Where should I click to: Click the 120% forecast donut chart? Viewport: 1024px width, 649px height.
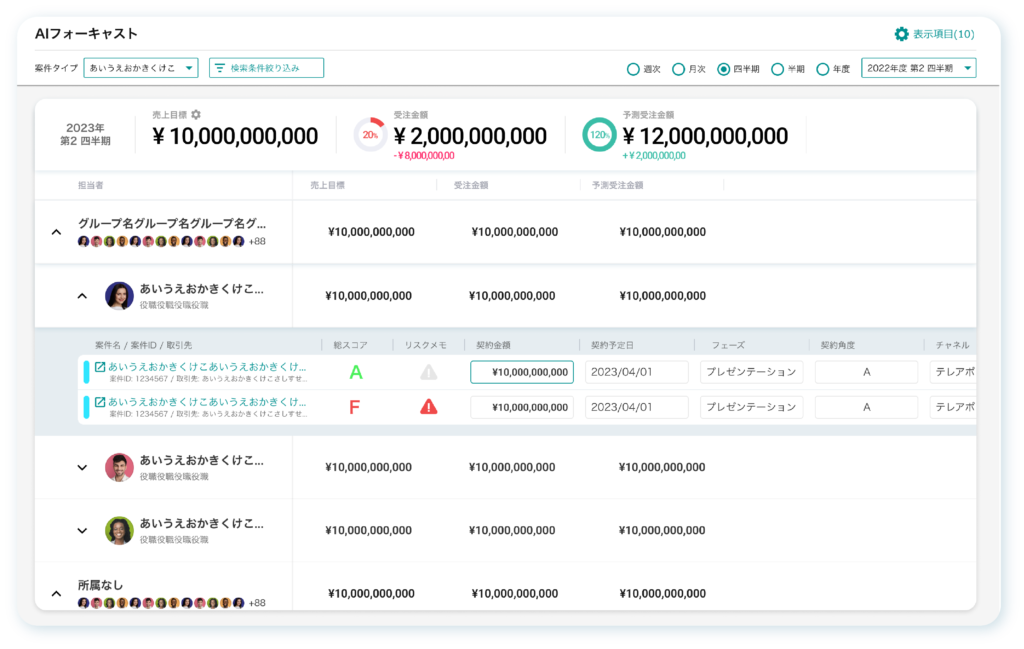tap(599, 135)
